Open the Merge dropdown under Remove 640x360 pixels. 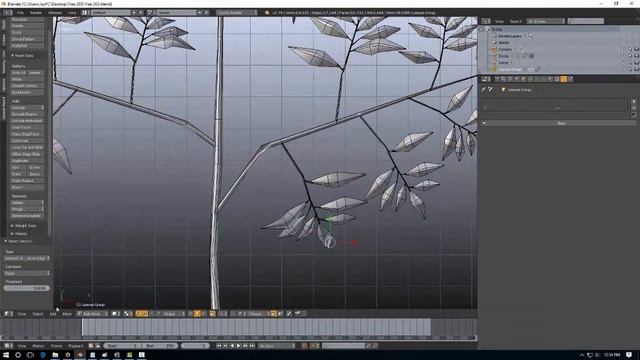(x=27, y=209)
